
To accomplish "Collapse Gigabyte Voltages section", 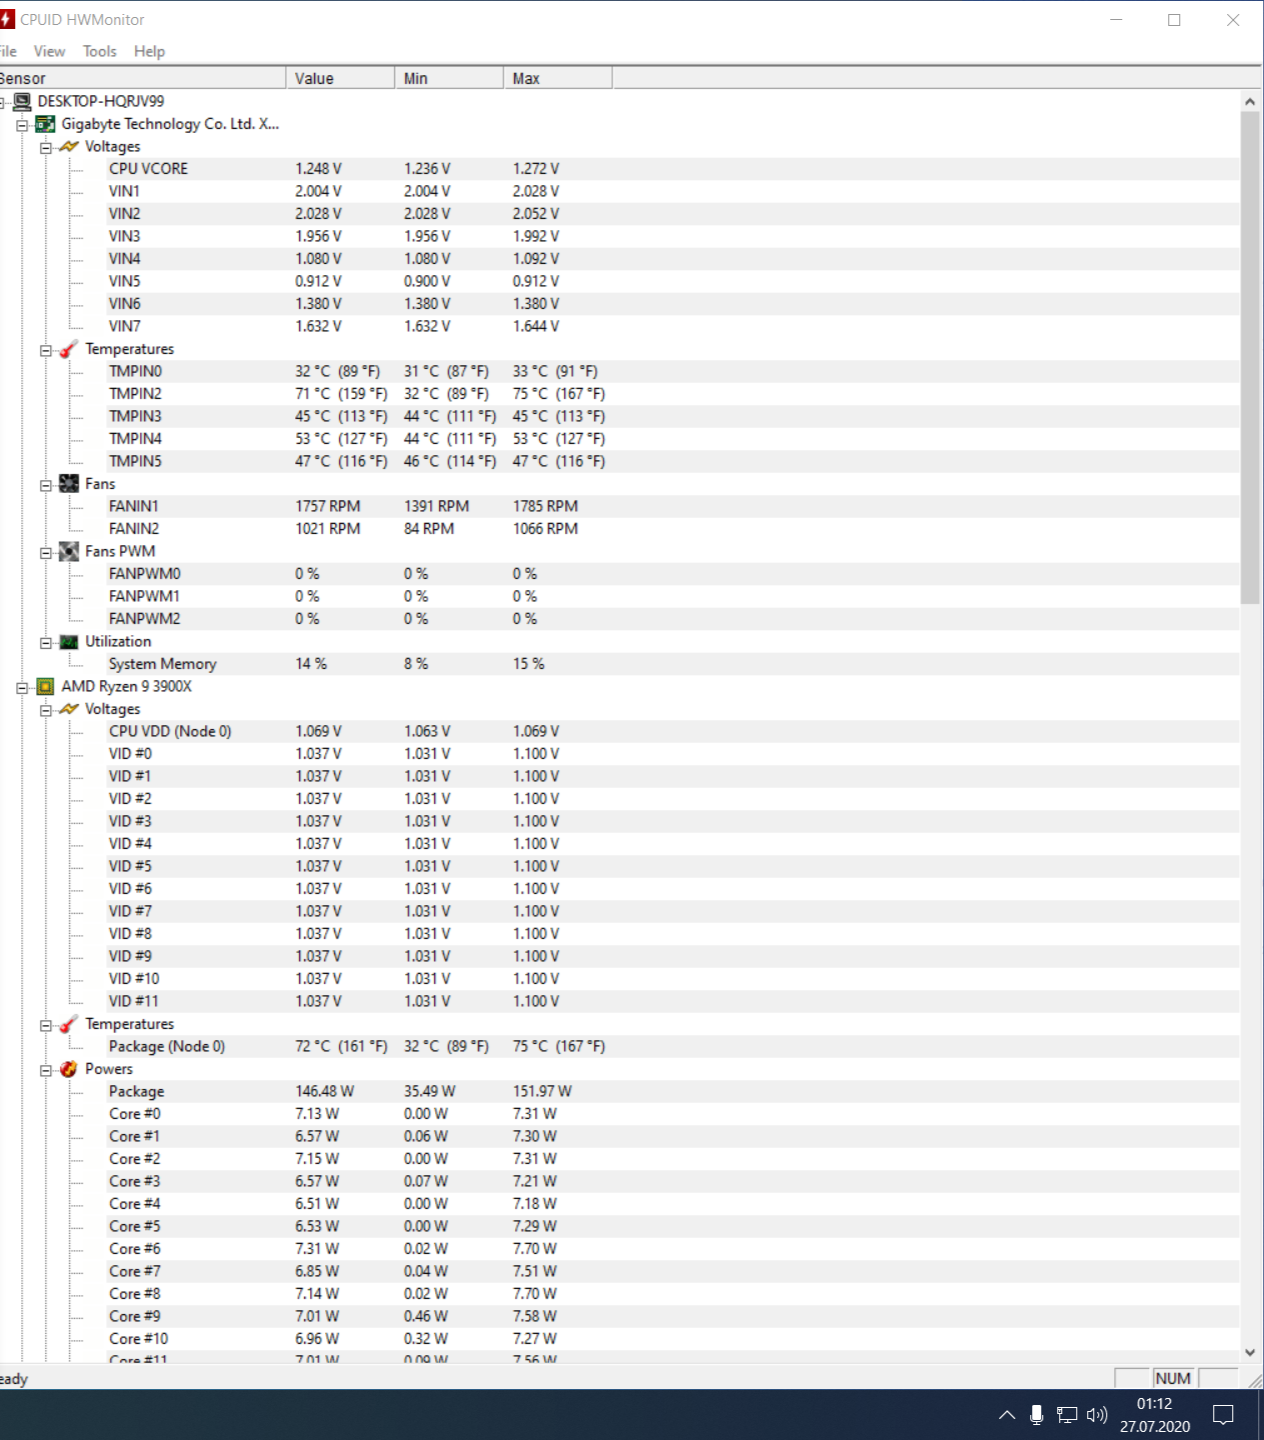I will [x=46, y=148].
